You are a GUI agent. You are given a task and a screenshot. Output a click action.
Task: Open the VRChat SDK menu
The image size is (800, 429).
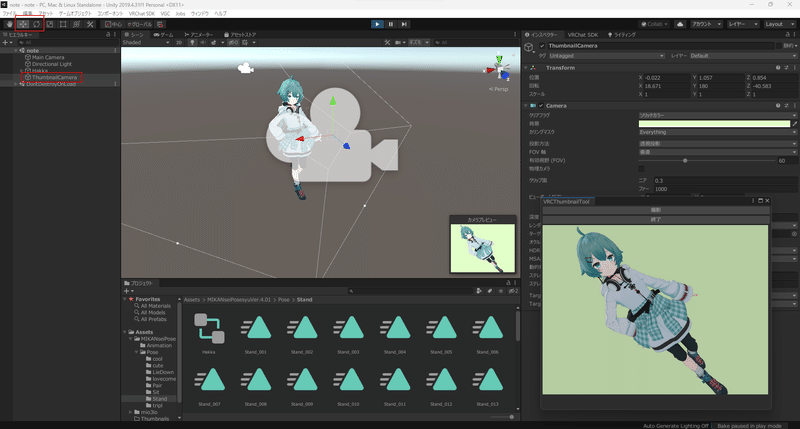click(141, 13)
